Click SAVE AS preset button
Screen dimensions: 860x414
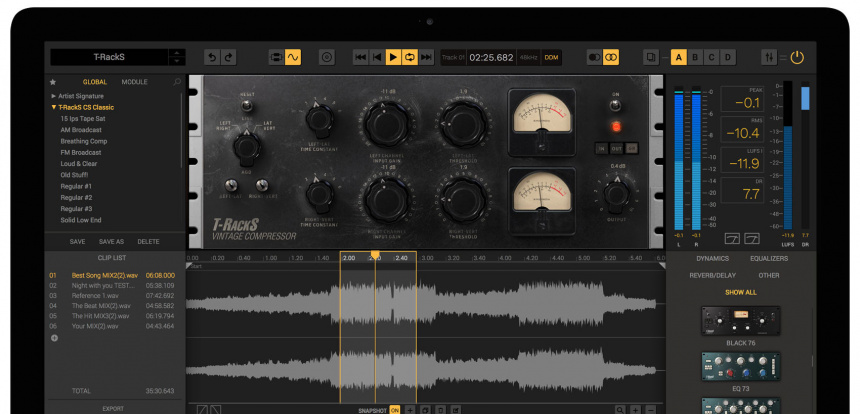(x=111, y=242)
